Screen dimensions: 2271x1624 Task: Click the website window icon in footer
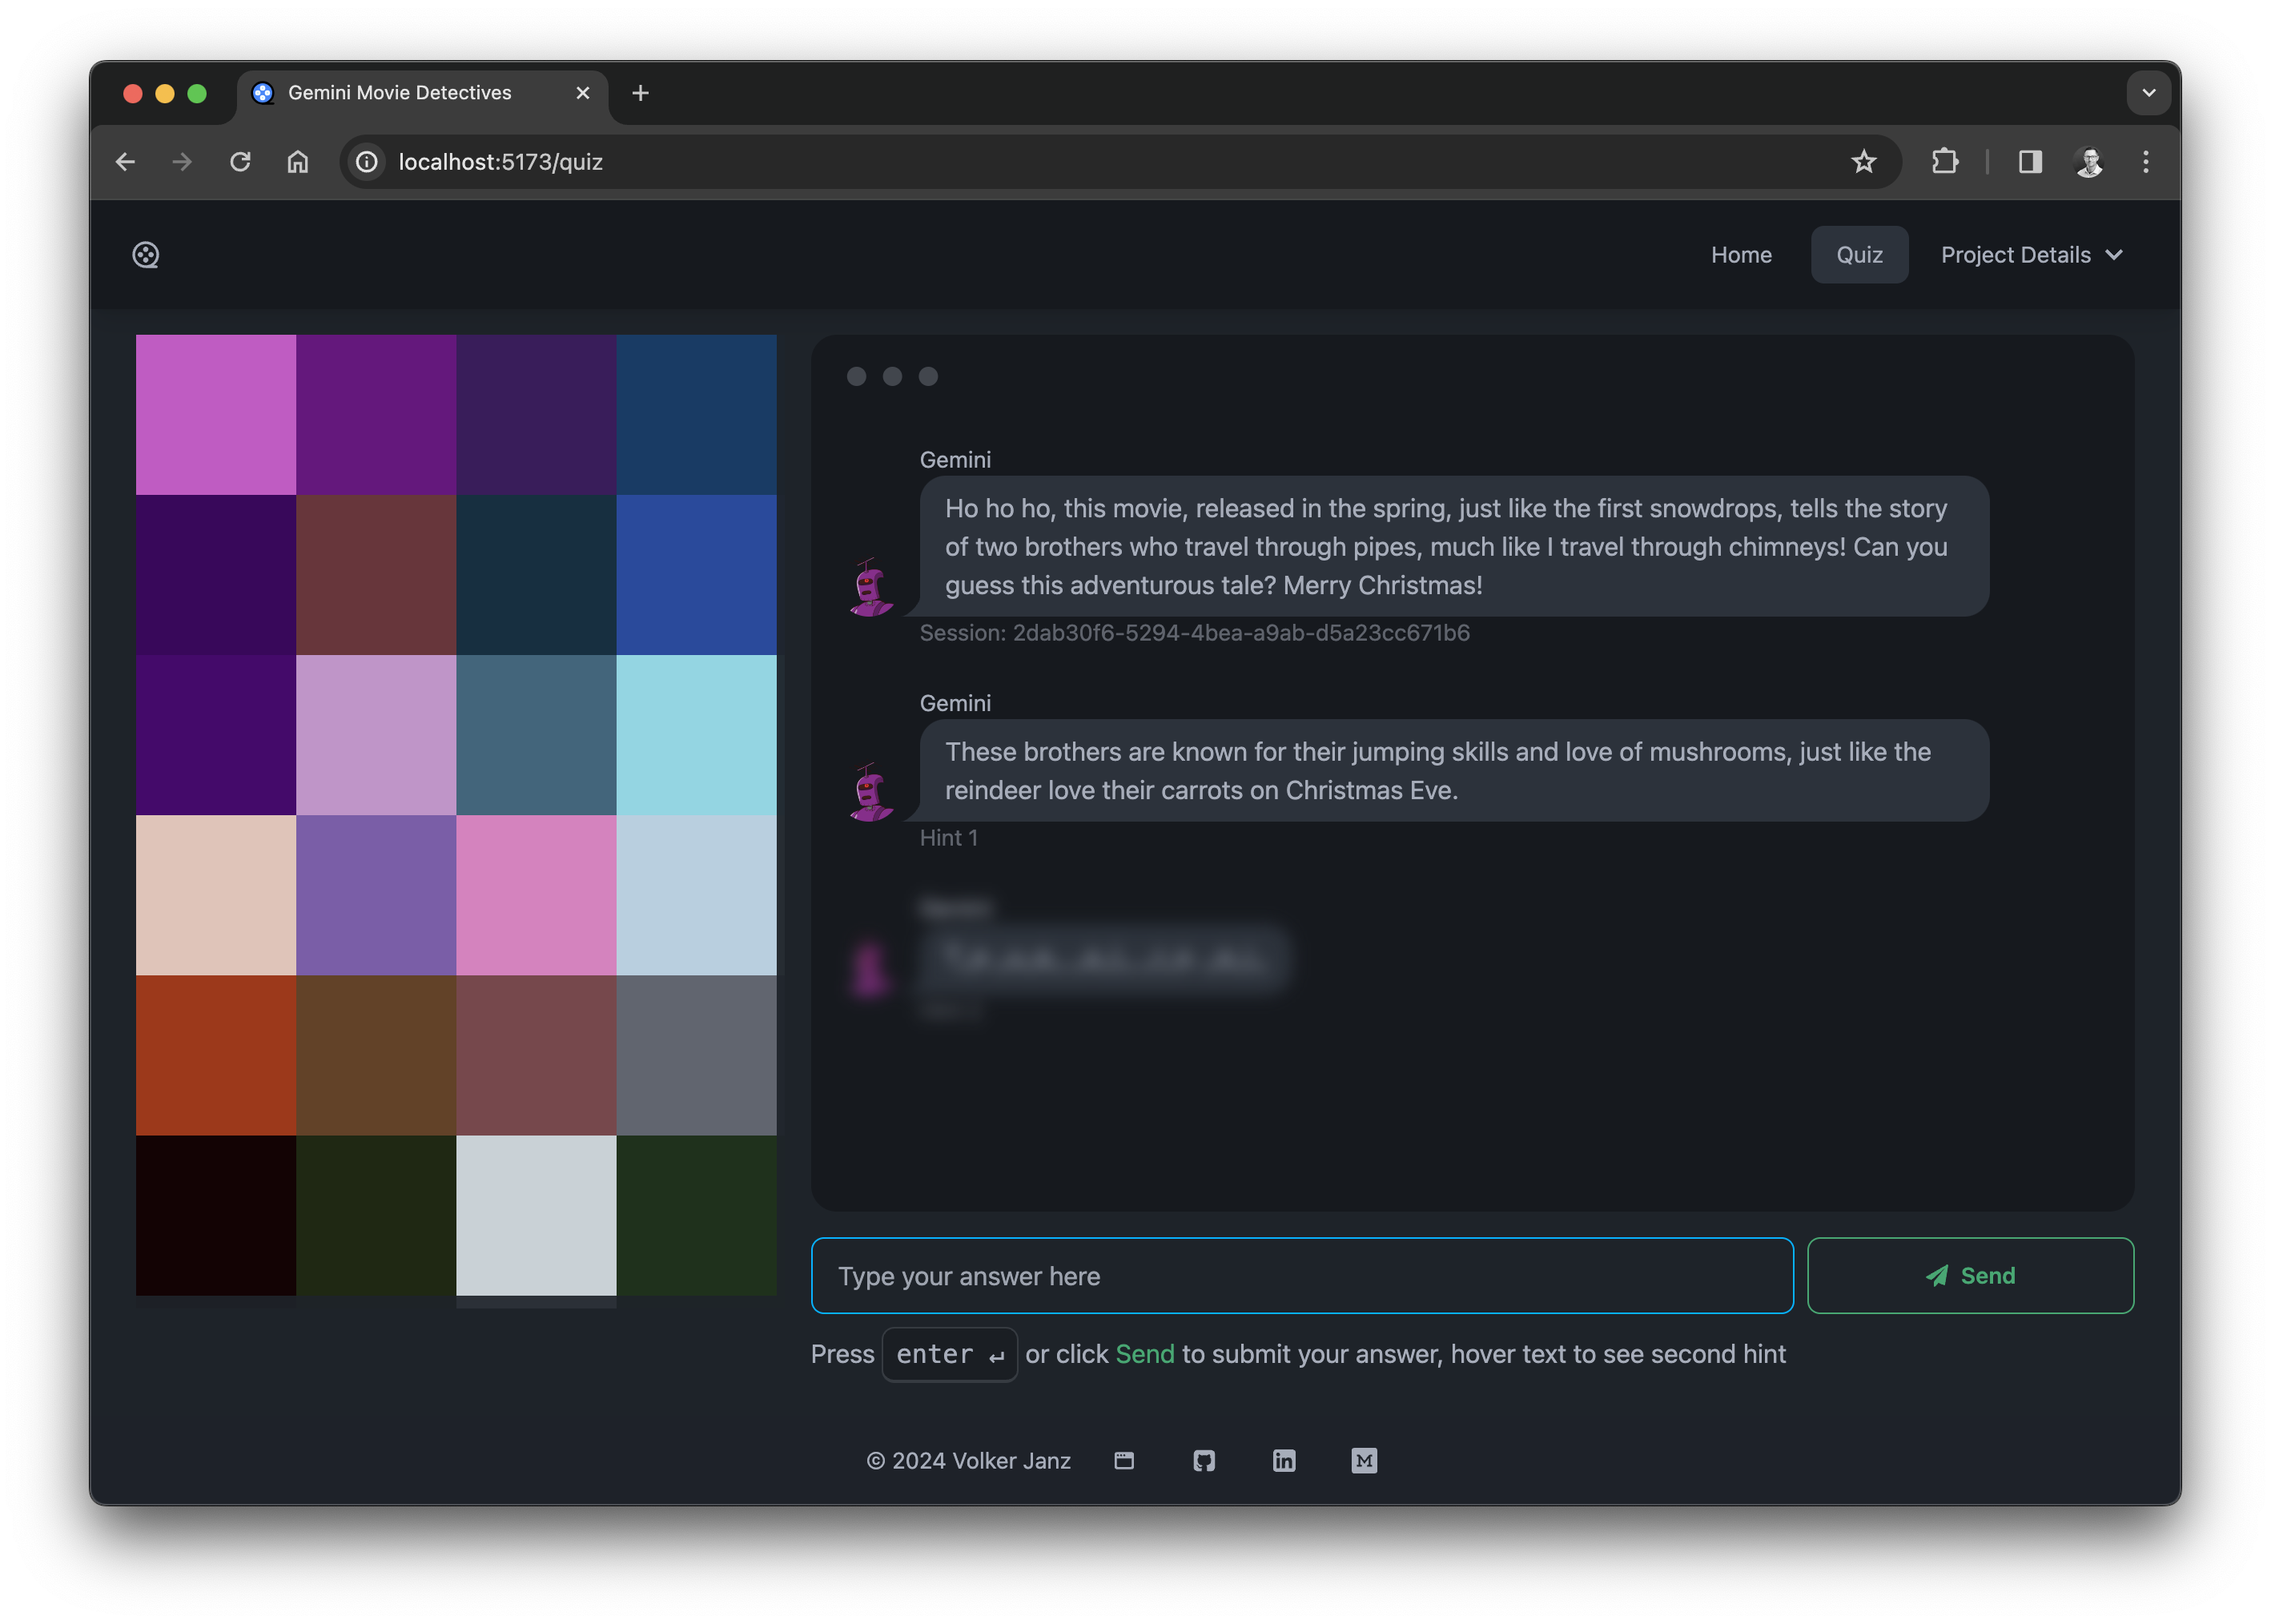[1124, 1461]
